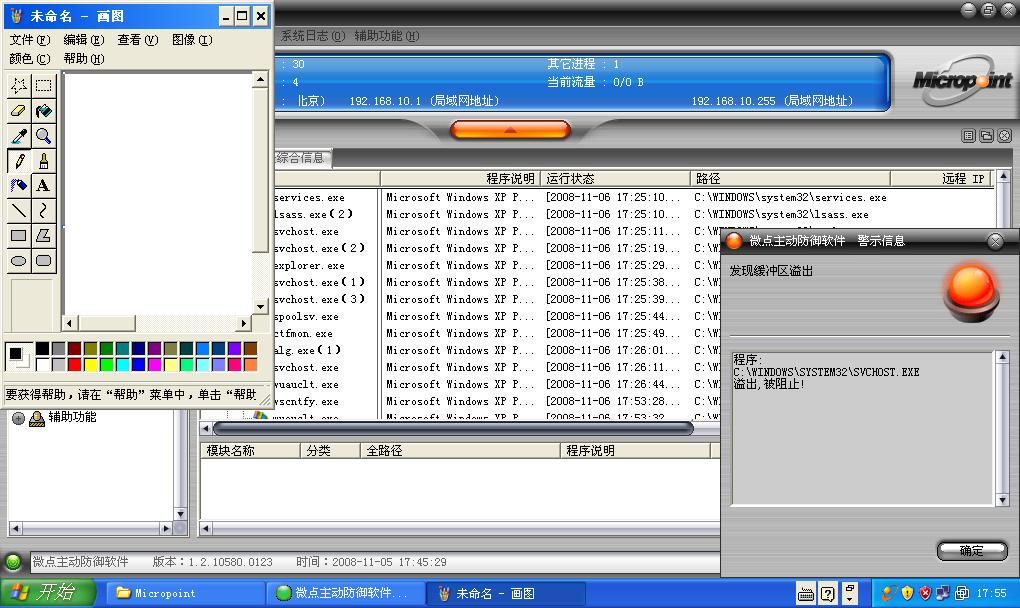Image resolution: width=1020 pixels, height=608 pixels.
Task: Select the Magnifier tool in Paint
Action: (x=44, y=135)
